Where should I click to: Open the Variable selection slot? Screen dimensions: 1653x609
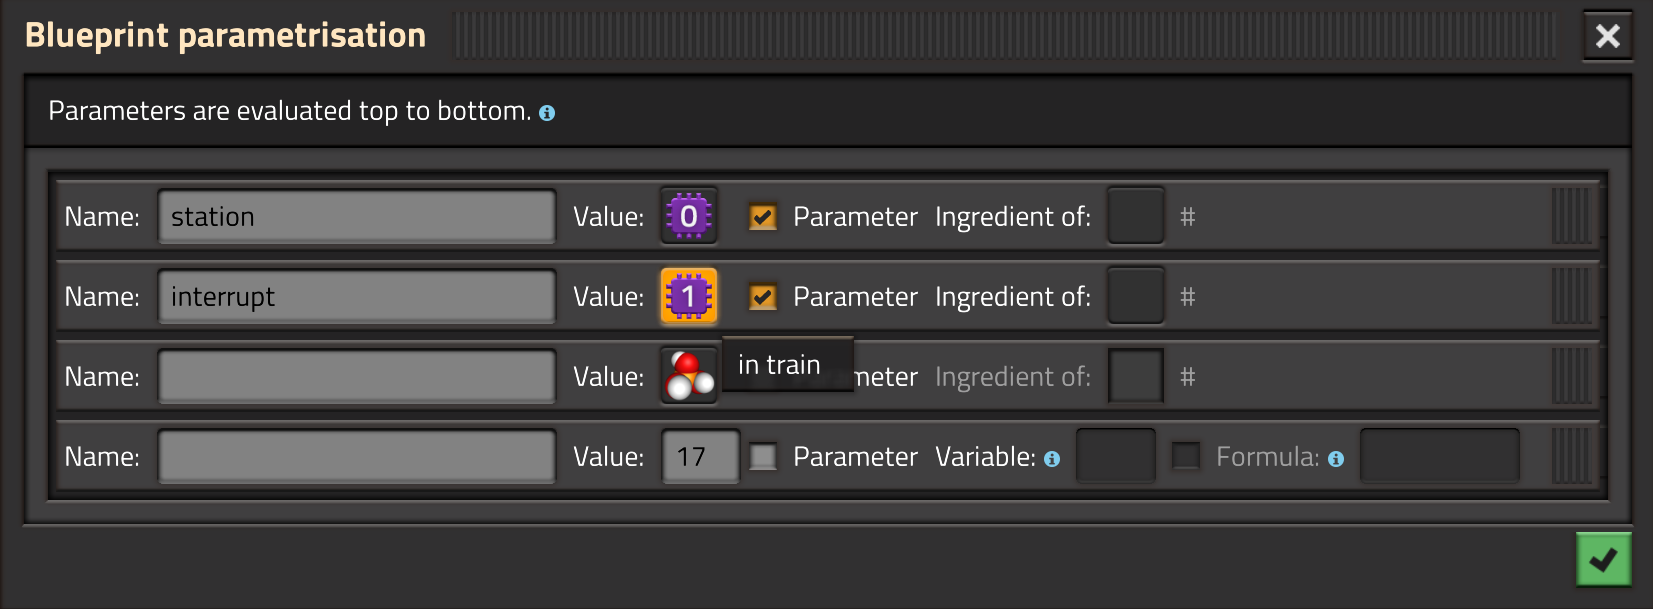pyautogui.click(x=1116, y=456)
